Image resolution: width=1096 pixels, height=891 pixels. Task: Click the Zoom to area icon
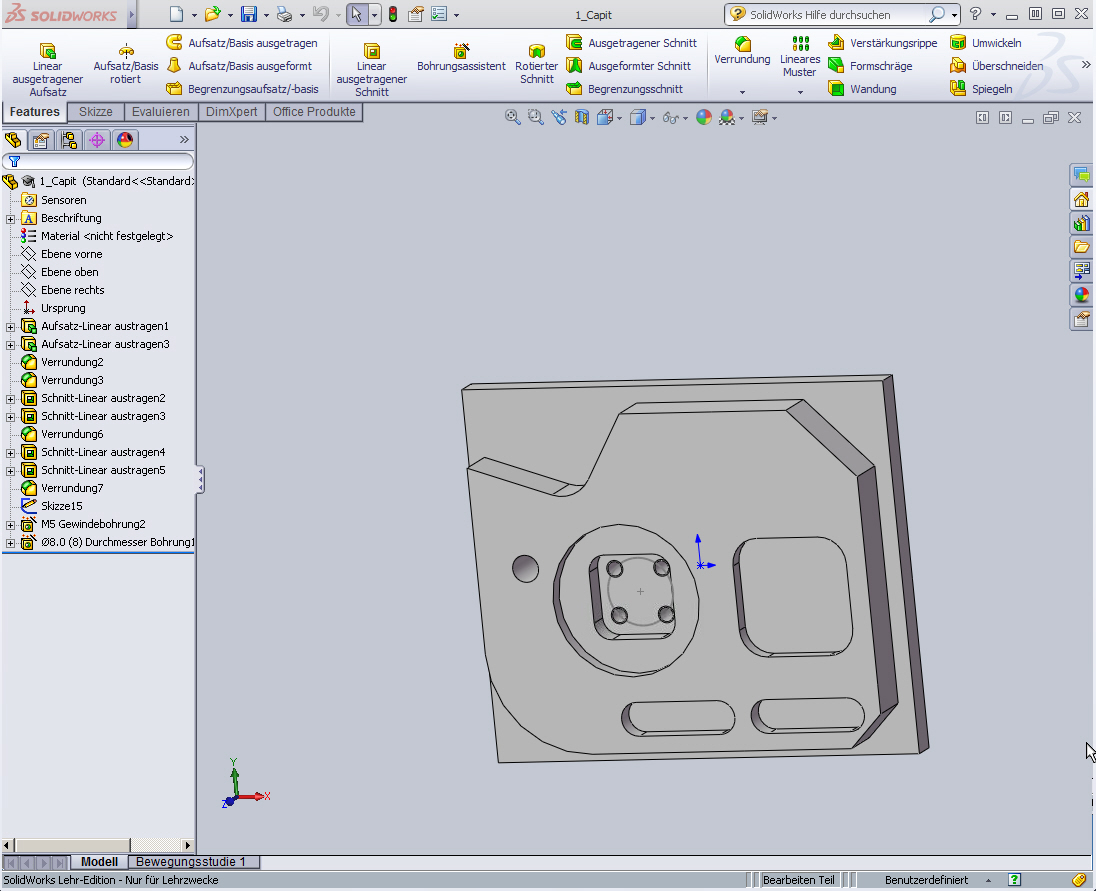(535, 117)
